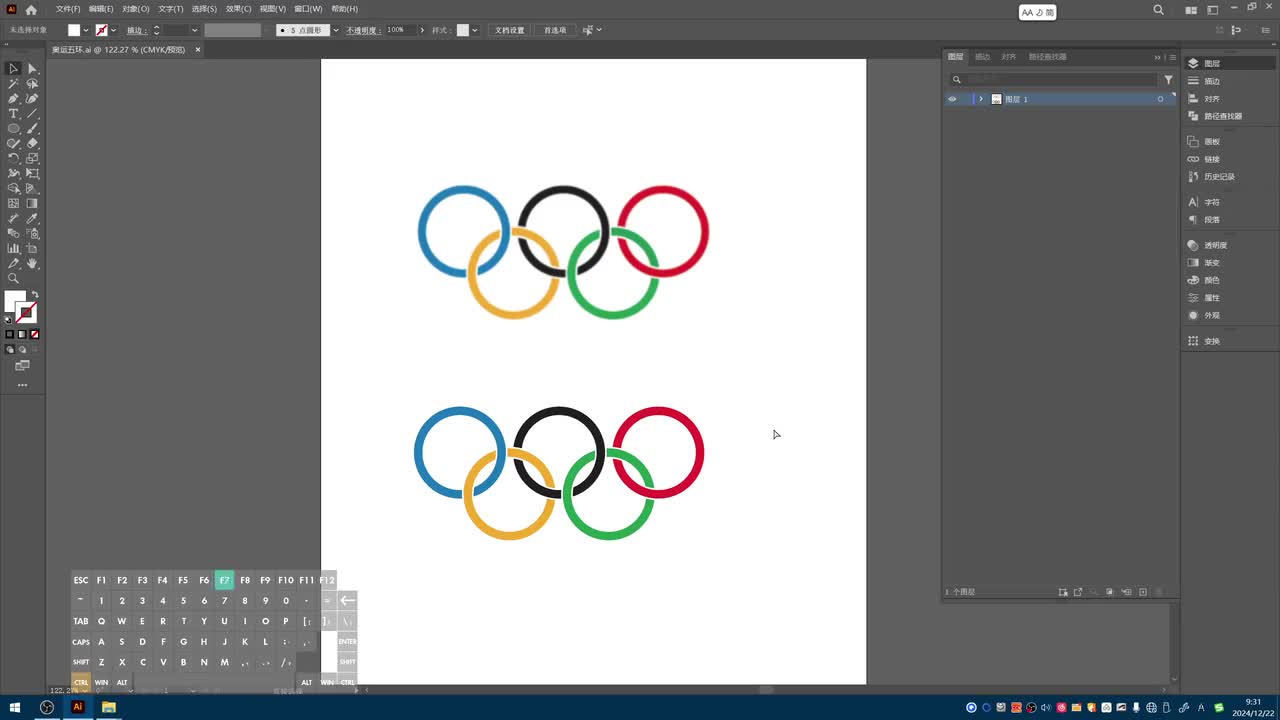Switch to the 描边 tab
This screenshot has height=720, width=1280.
tap(983, 57)
